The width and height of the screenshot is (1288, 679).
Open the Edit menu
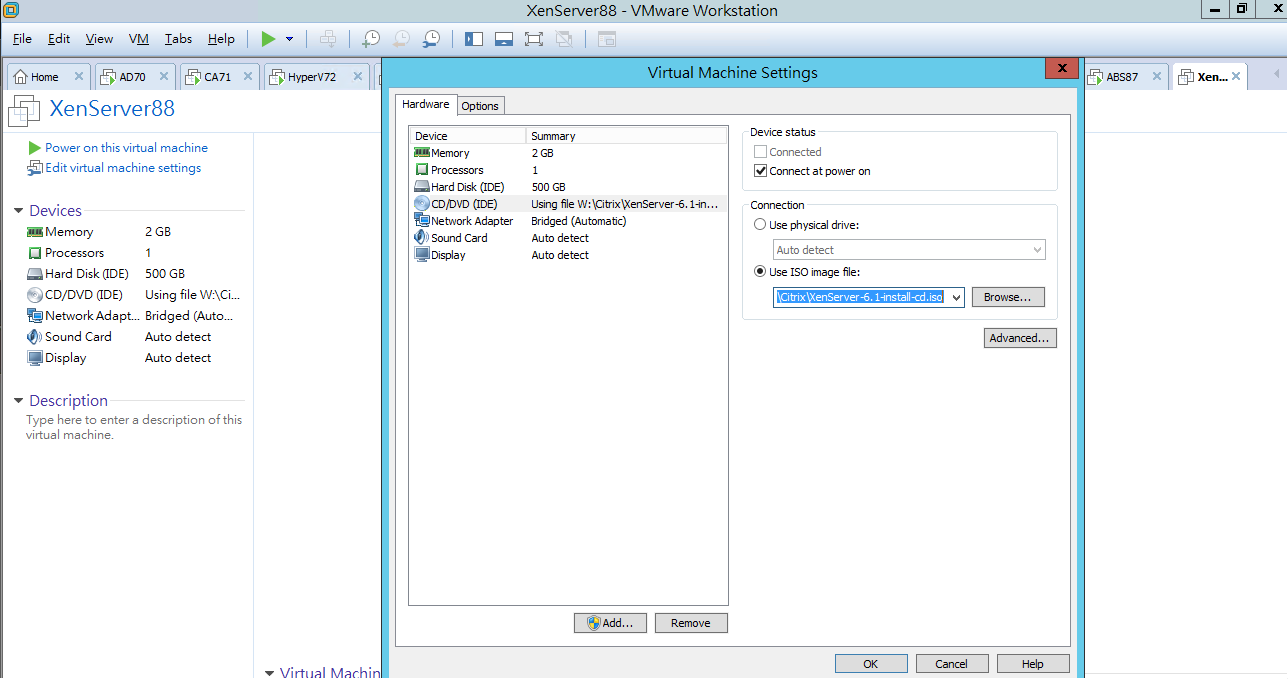click(59, 39)
